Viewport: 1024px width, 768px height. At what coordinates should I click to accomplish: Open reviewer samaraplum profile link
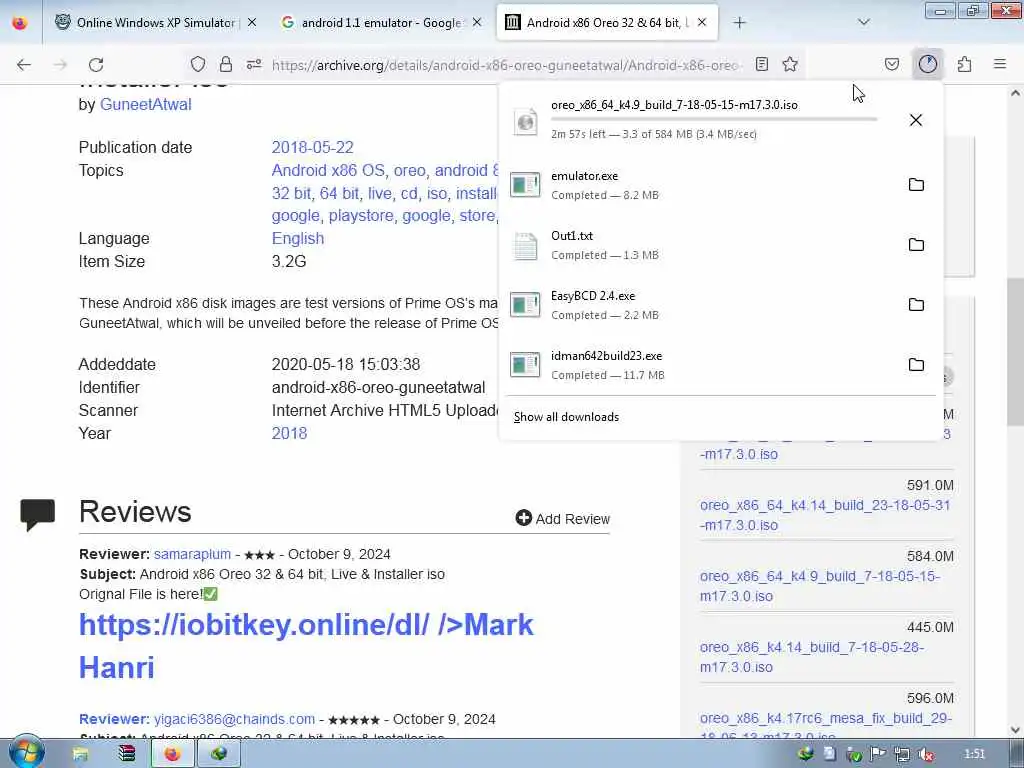click(x=192, y=554)
